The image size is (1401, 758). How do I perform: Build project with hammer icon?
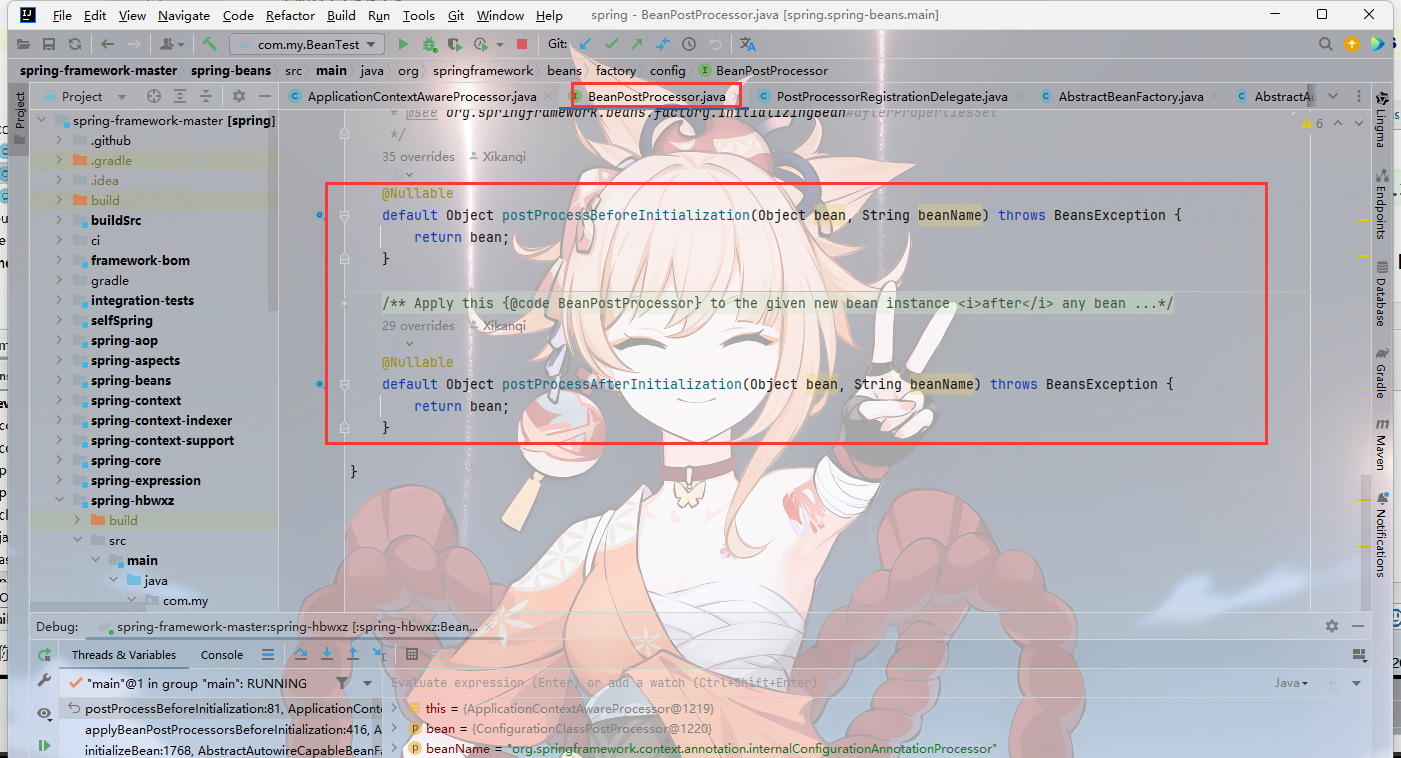pyautogui.click(x=209, y=44)
